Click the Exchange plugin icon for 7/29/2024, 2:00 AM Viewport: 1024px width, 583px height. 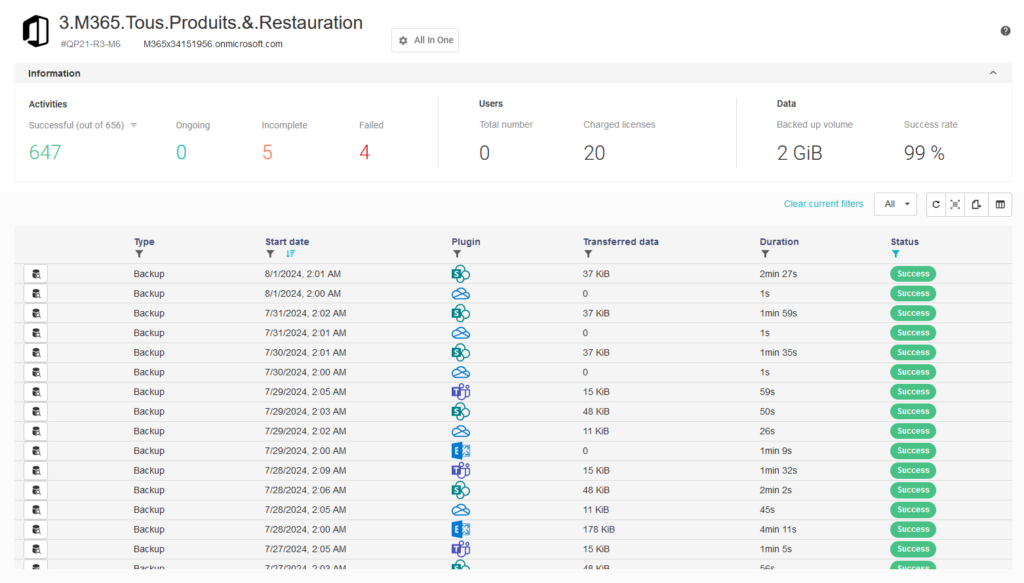[460, 450]
